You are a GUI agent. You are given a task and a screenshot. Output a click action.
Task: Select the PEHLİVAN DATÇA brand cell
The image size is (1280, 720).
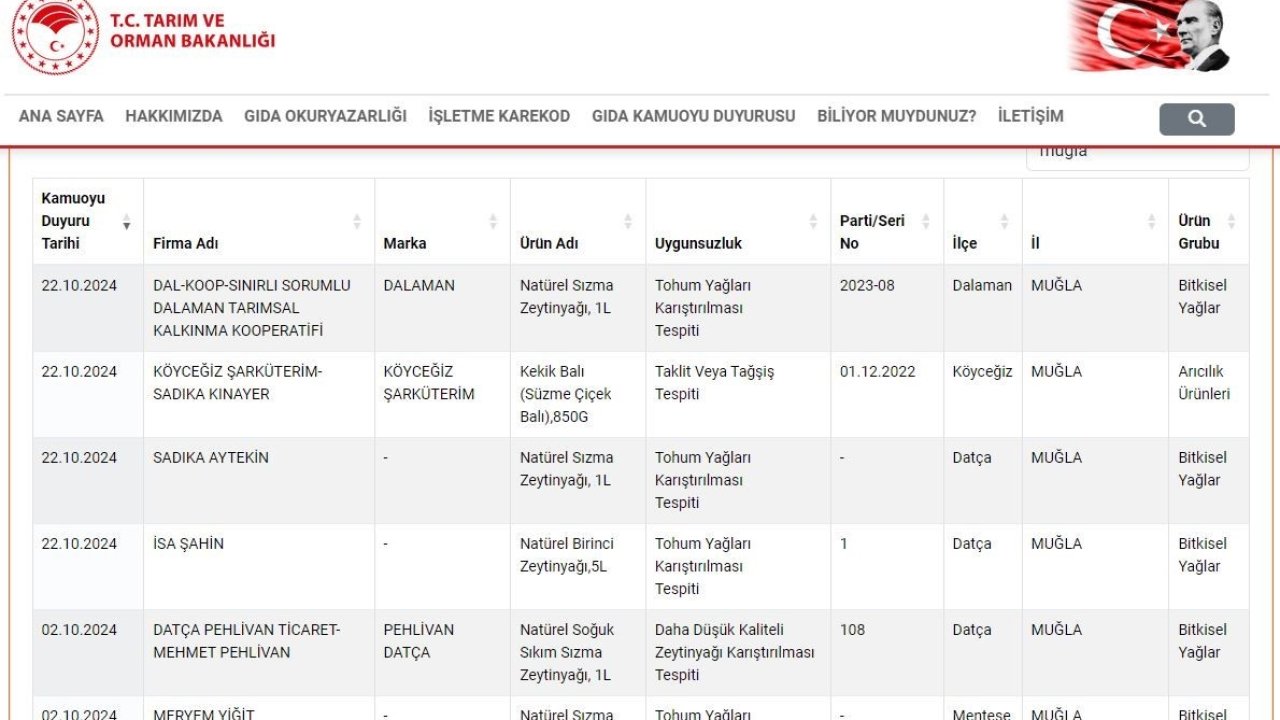[442, 652]
